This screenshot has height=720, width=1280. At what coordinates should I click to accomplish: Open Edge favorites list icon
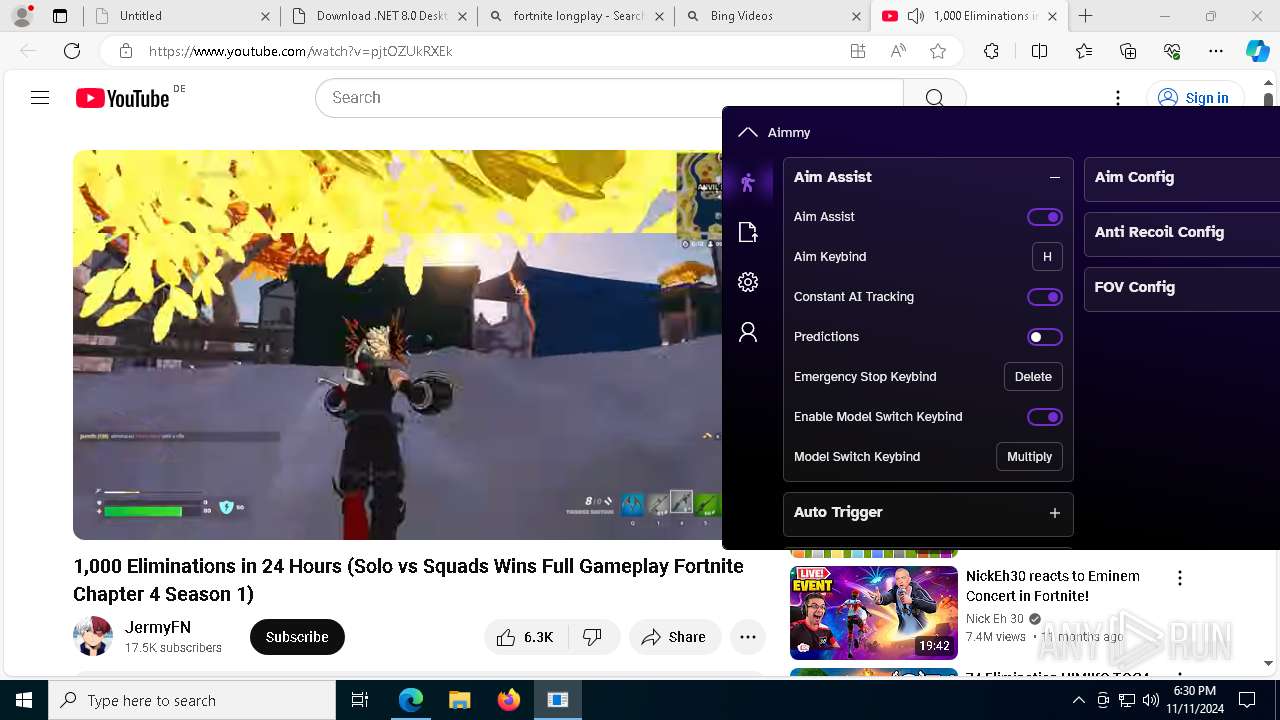coord(1084,51)
